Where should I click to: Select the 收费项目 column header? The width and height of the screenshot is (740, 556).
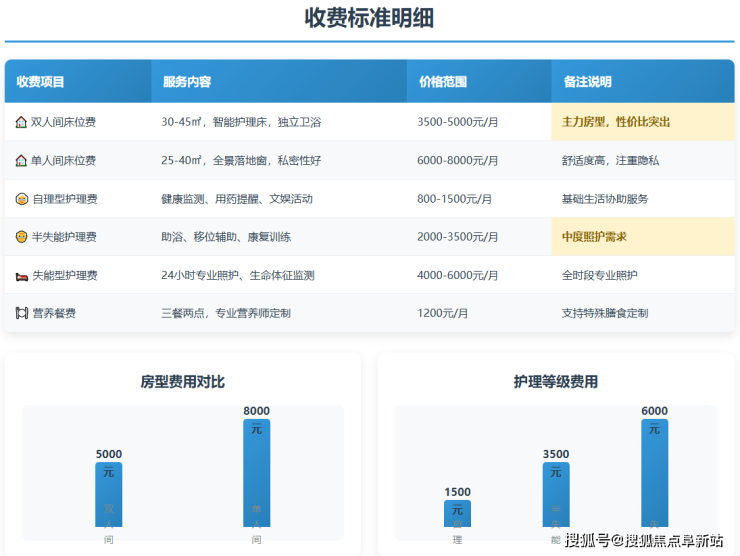[41, 82]
